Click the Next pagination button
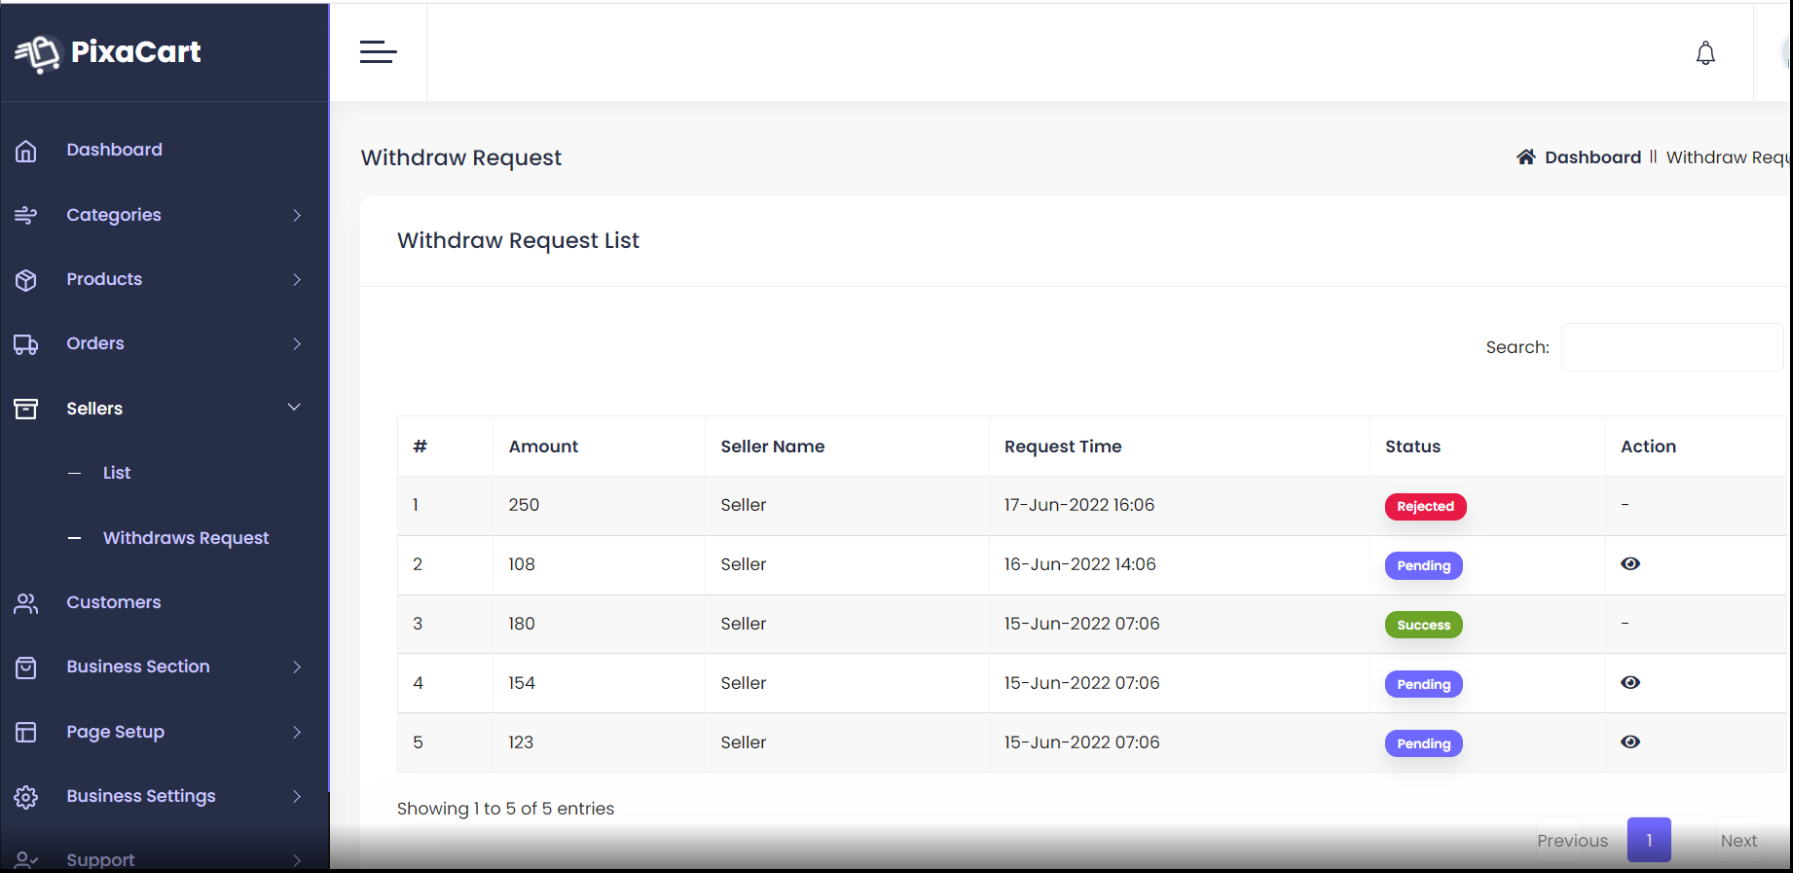This screenshot has height=873, width=1793. click(1738, 841)
